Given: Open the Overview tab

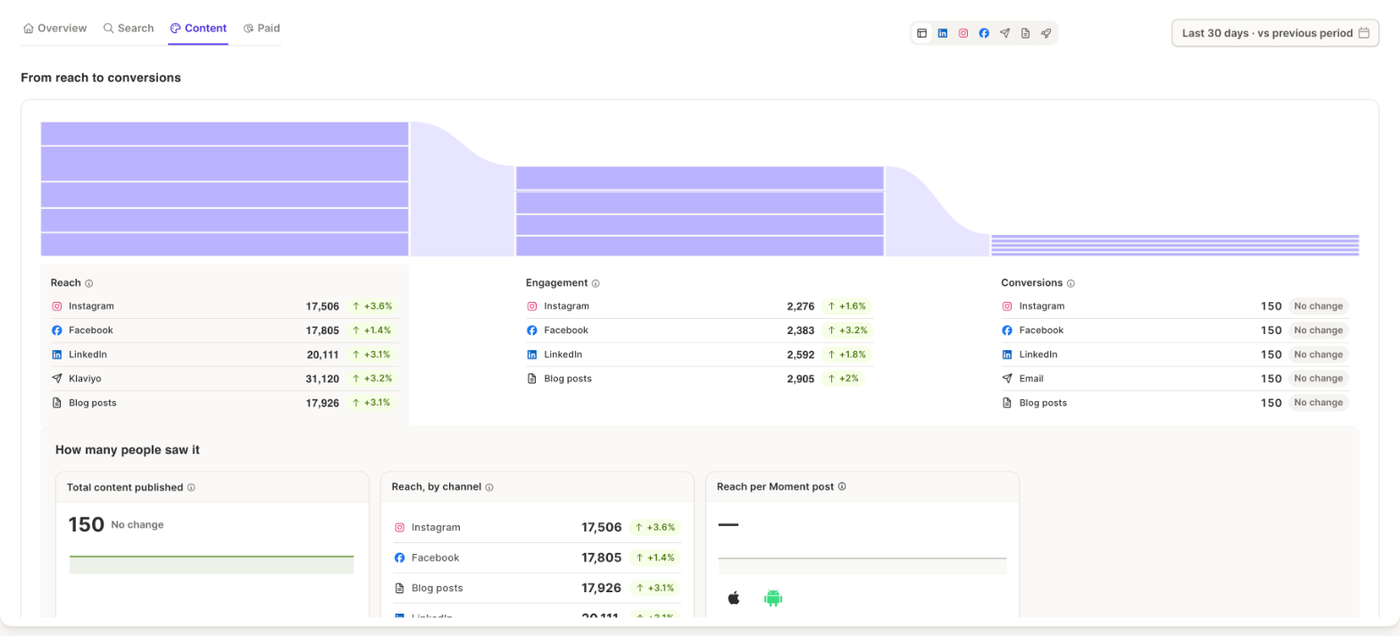Looking at the screenshot, I should [x=55, y=28].
